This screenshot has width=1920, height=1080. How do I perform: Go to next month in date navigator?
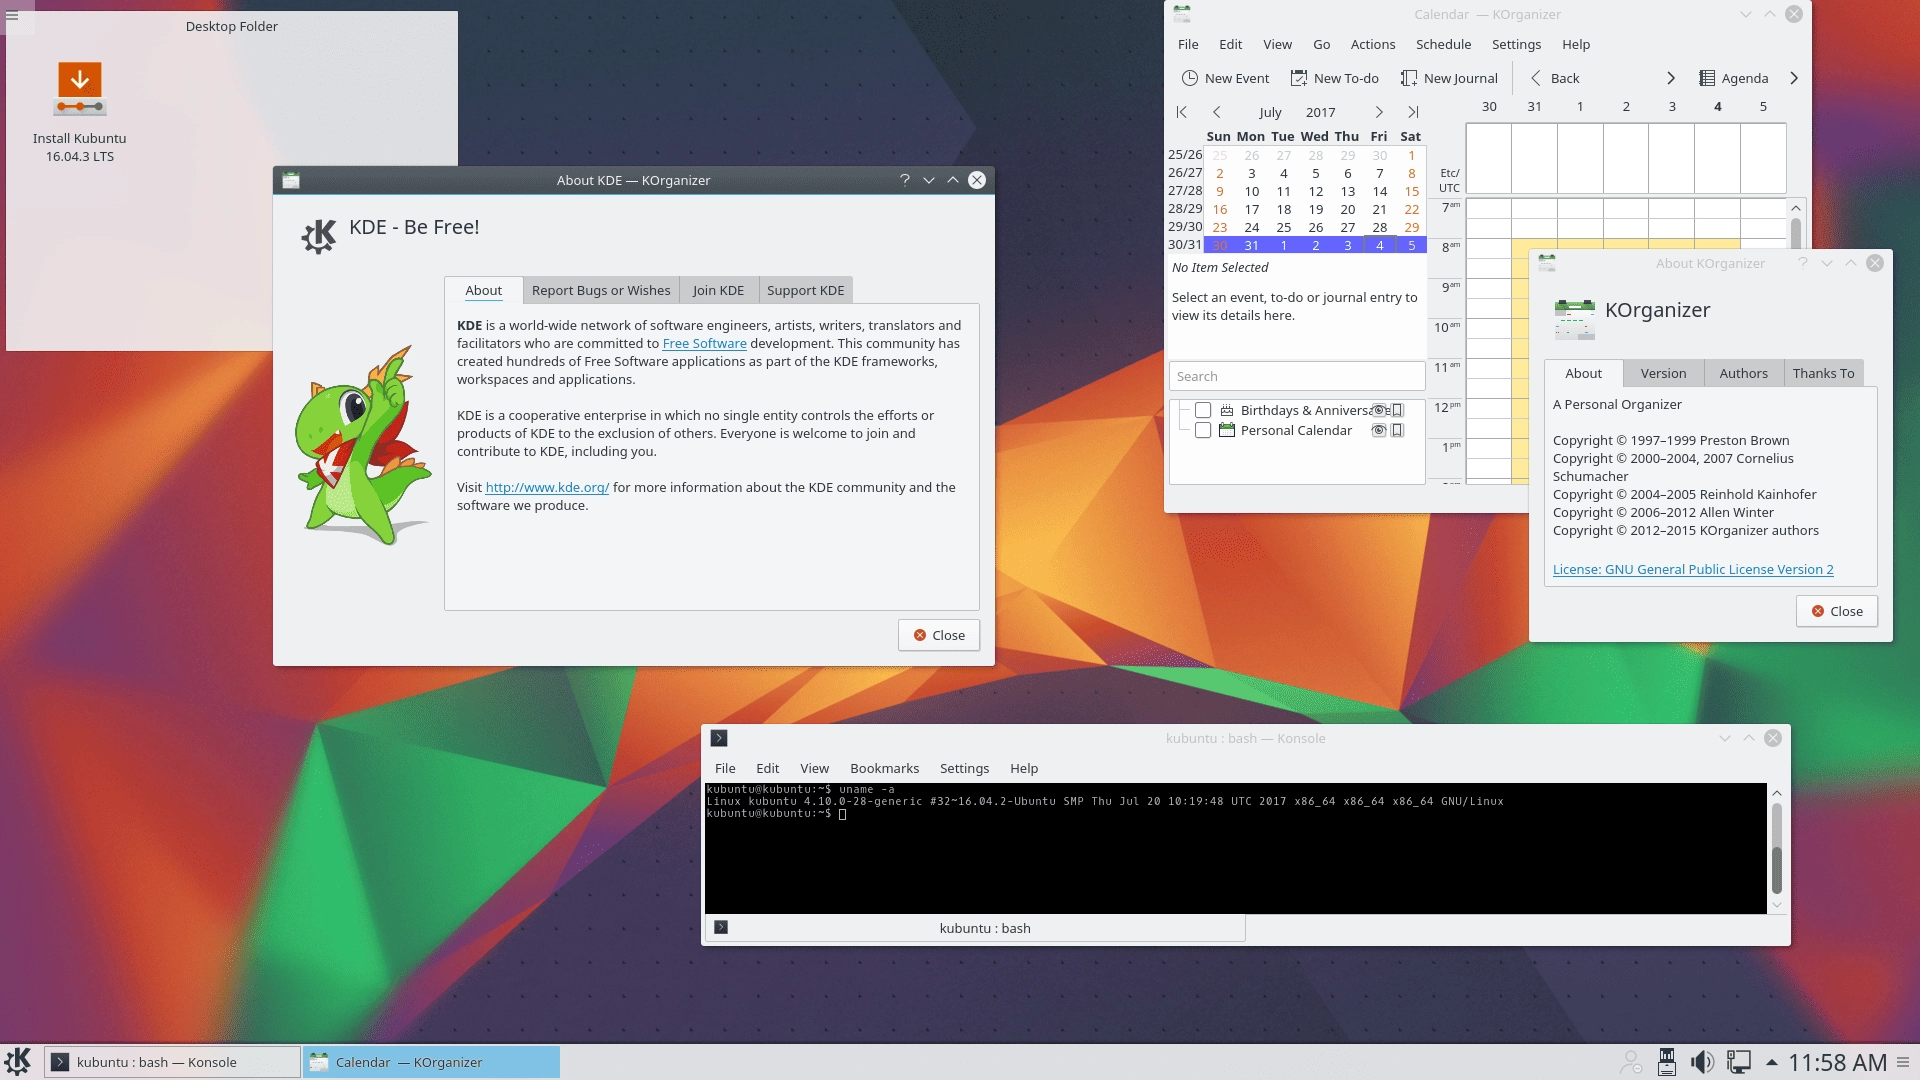coord(1379,112)
